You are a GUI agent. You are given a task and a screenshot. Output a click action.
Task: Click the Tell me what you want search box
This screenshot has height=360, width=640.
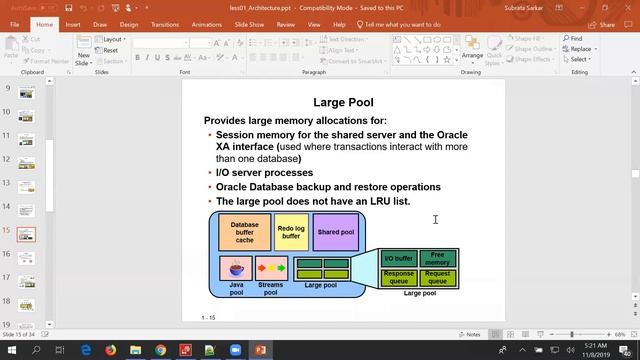[399, 24]
